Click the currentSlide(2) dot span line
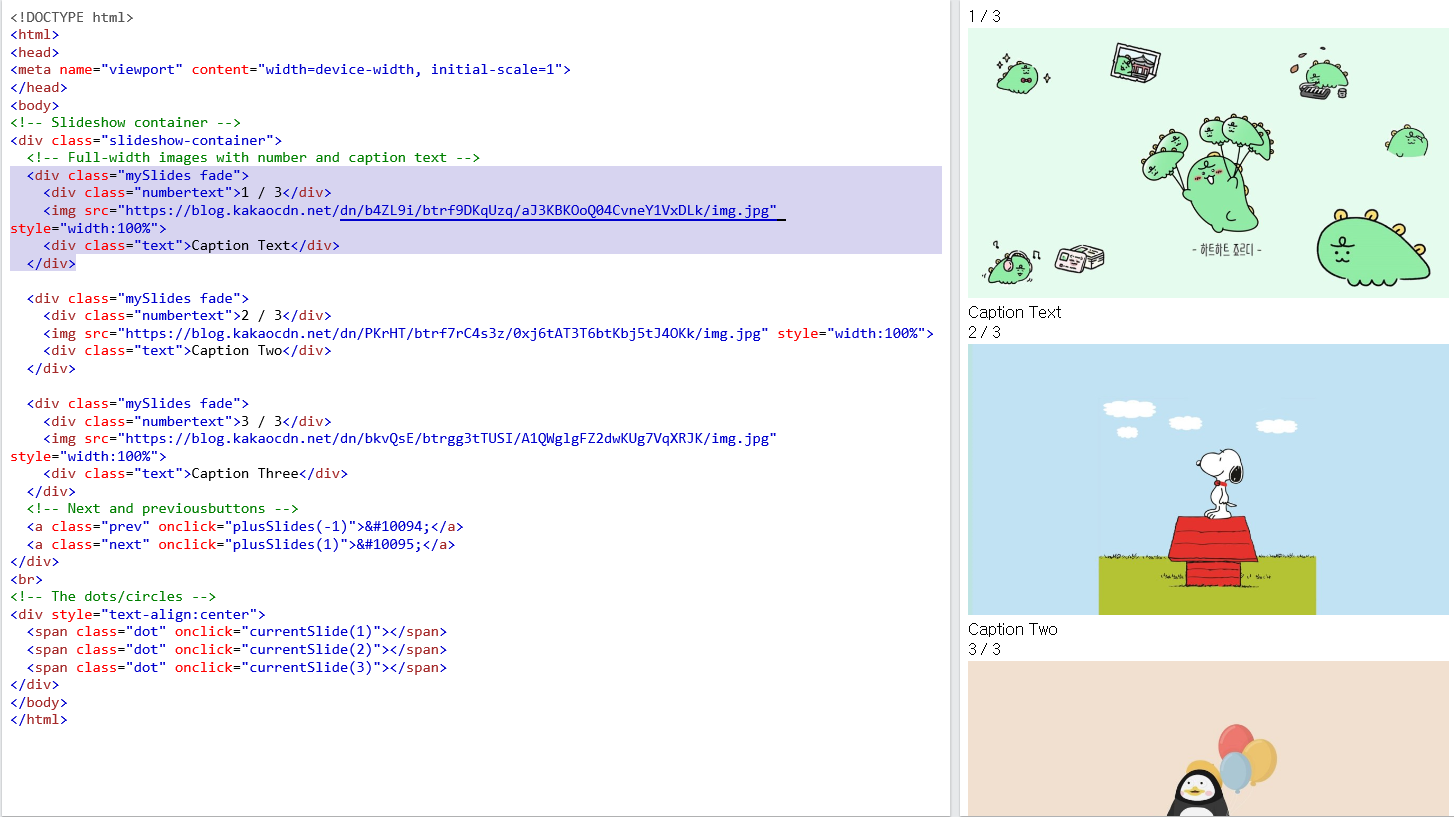Image resolution: width=1454 pixels, height=817 pixels. 237,649
